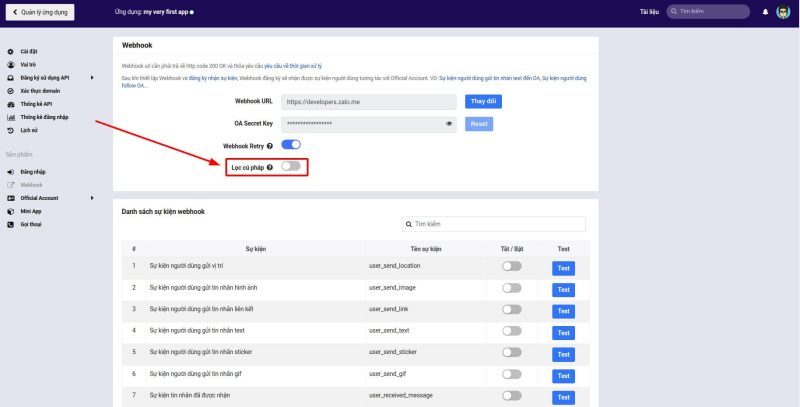The width and height of the screenshot is (800, 407).
Task: Click the Cài đặt gear icon
Action: tap(11, 52)
